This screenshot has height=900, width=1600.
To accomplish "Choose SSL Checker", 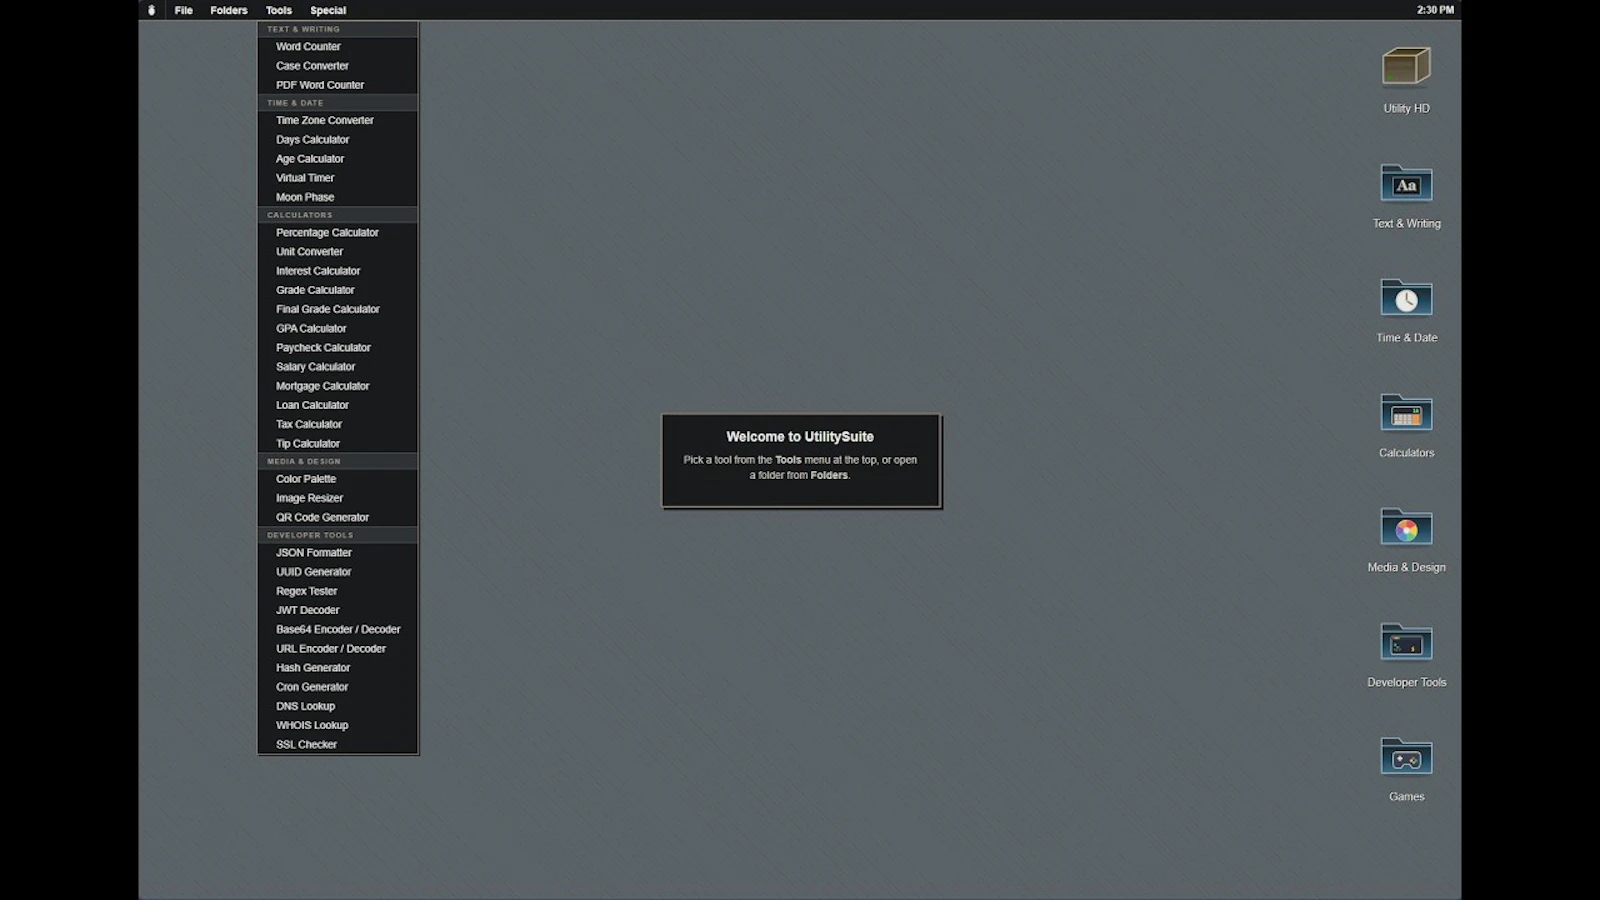I will (x=338, y=745).
